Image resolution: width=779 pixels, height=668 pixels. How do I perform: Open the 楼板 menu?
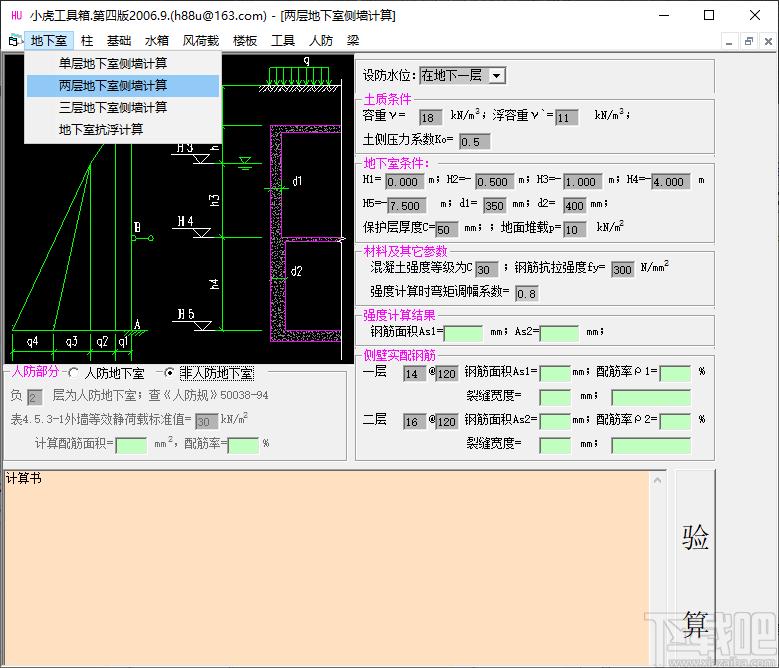[x=245, y=40]
